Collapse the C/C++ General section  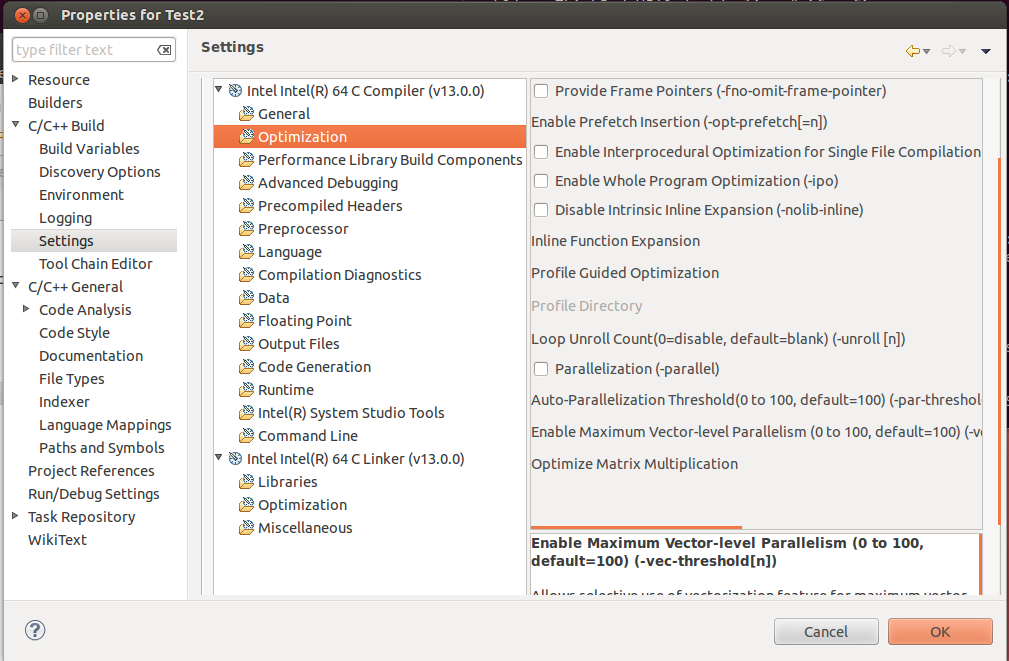pyautogui.click(x=15, y=285)
